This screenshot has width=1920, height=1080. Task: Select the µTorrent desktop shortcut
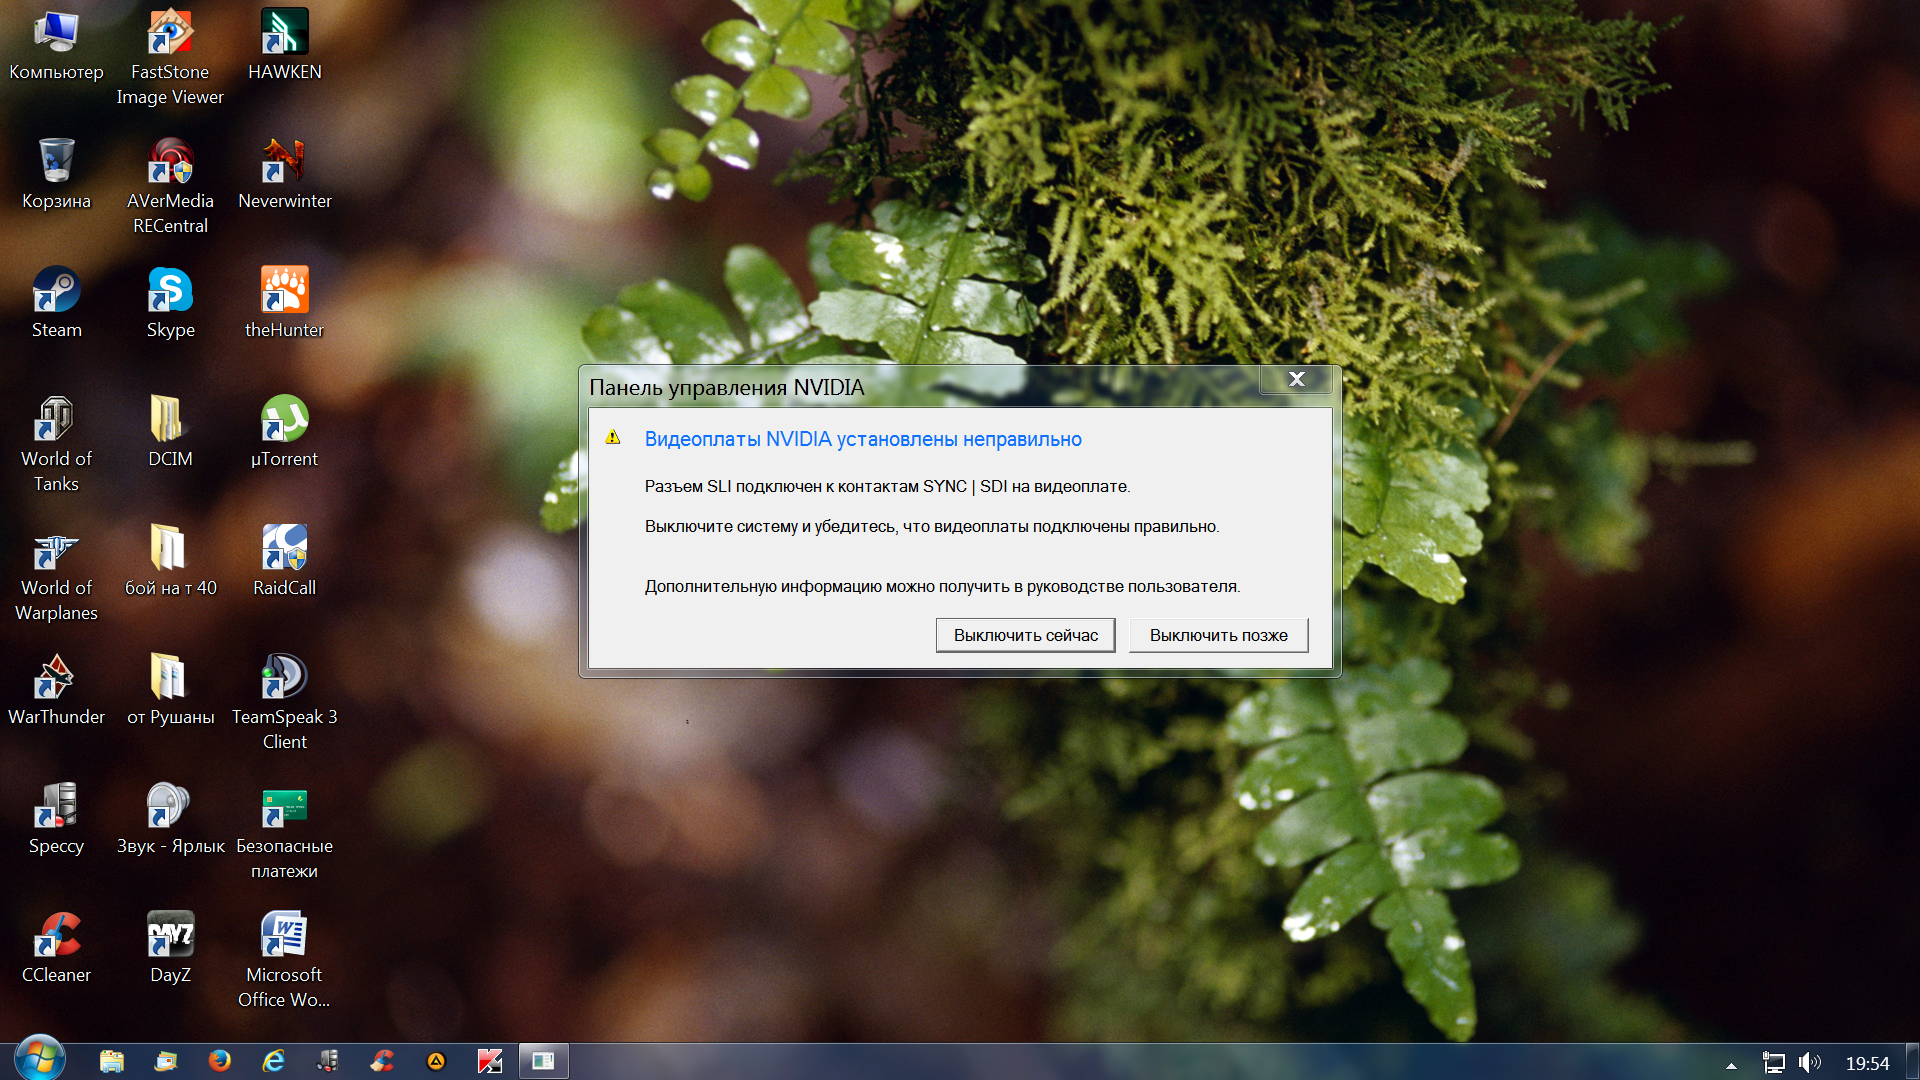[284, 420]
